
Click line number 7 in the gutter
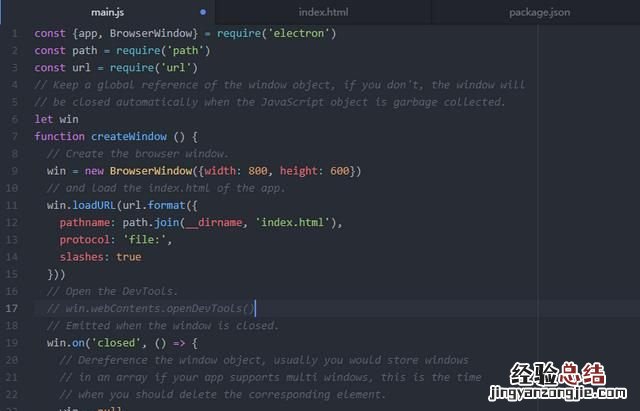point(15,136)
